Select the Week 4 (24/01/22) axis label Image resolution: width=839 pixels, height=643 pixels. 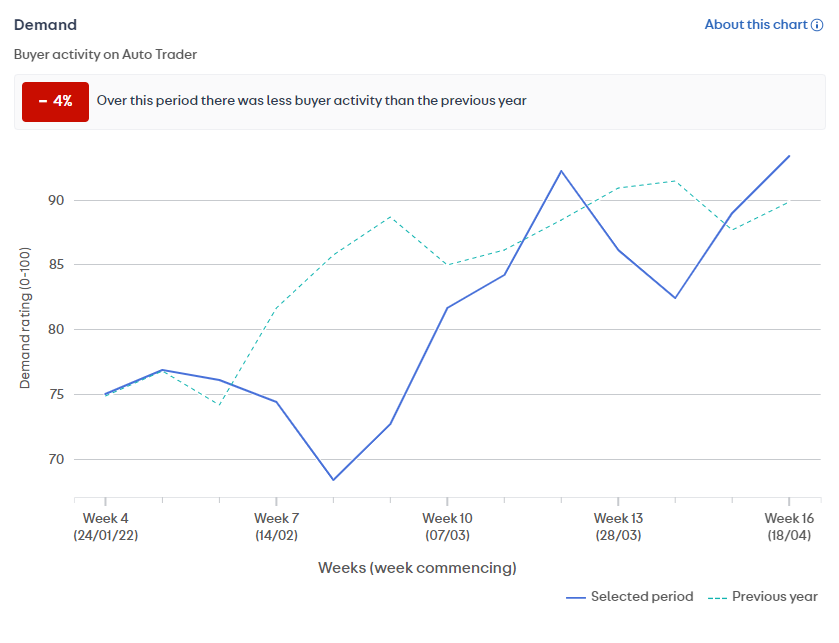(x=105, y=526)
